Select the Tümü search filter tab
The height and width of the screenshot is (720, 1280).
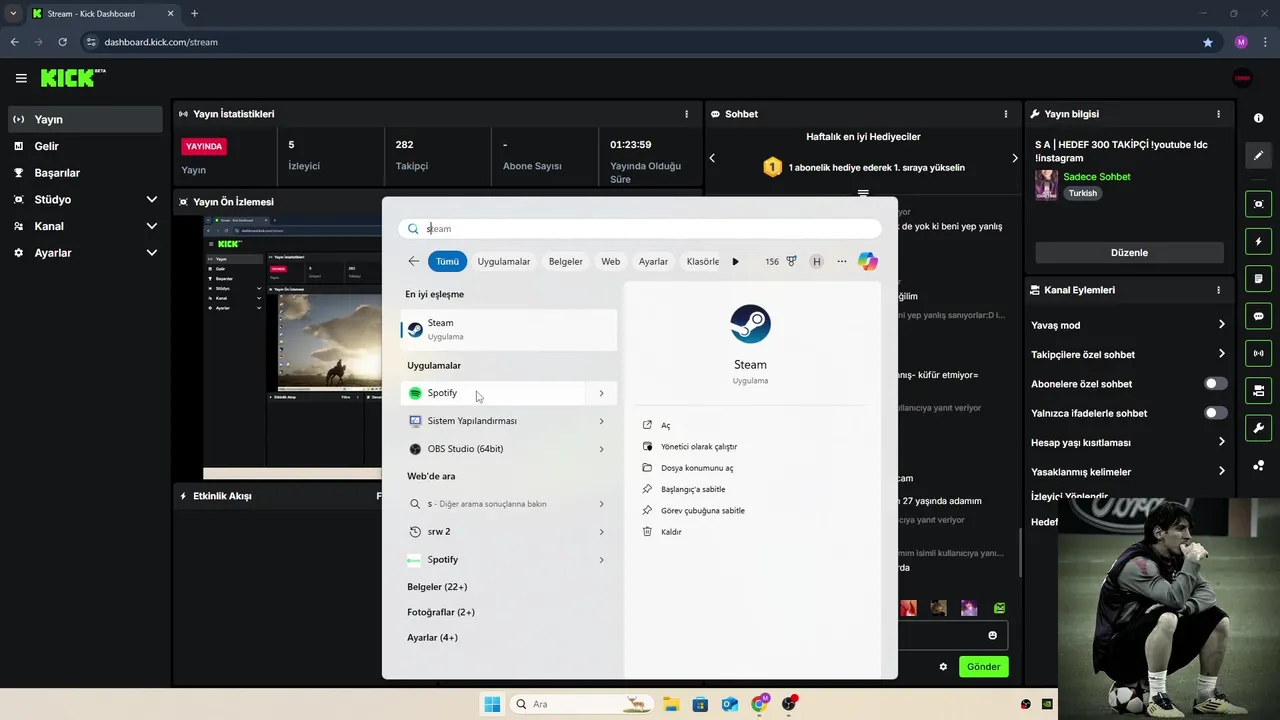click(447, 261)
